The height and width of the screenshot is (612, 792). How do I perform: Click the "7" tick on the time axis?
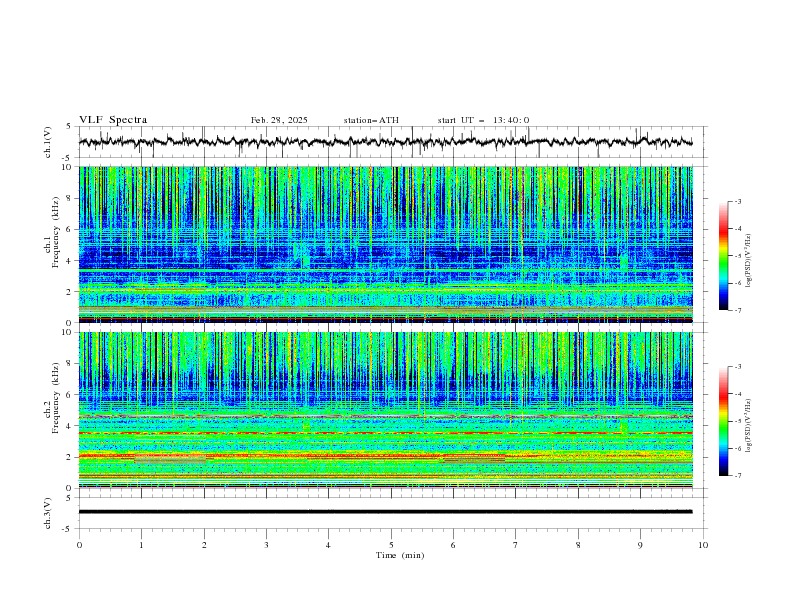pyautogui.click(x=516, y=545)
